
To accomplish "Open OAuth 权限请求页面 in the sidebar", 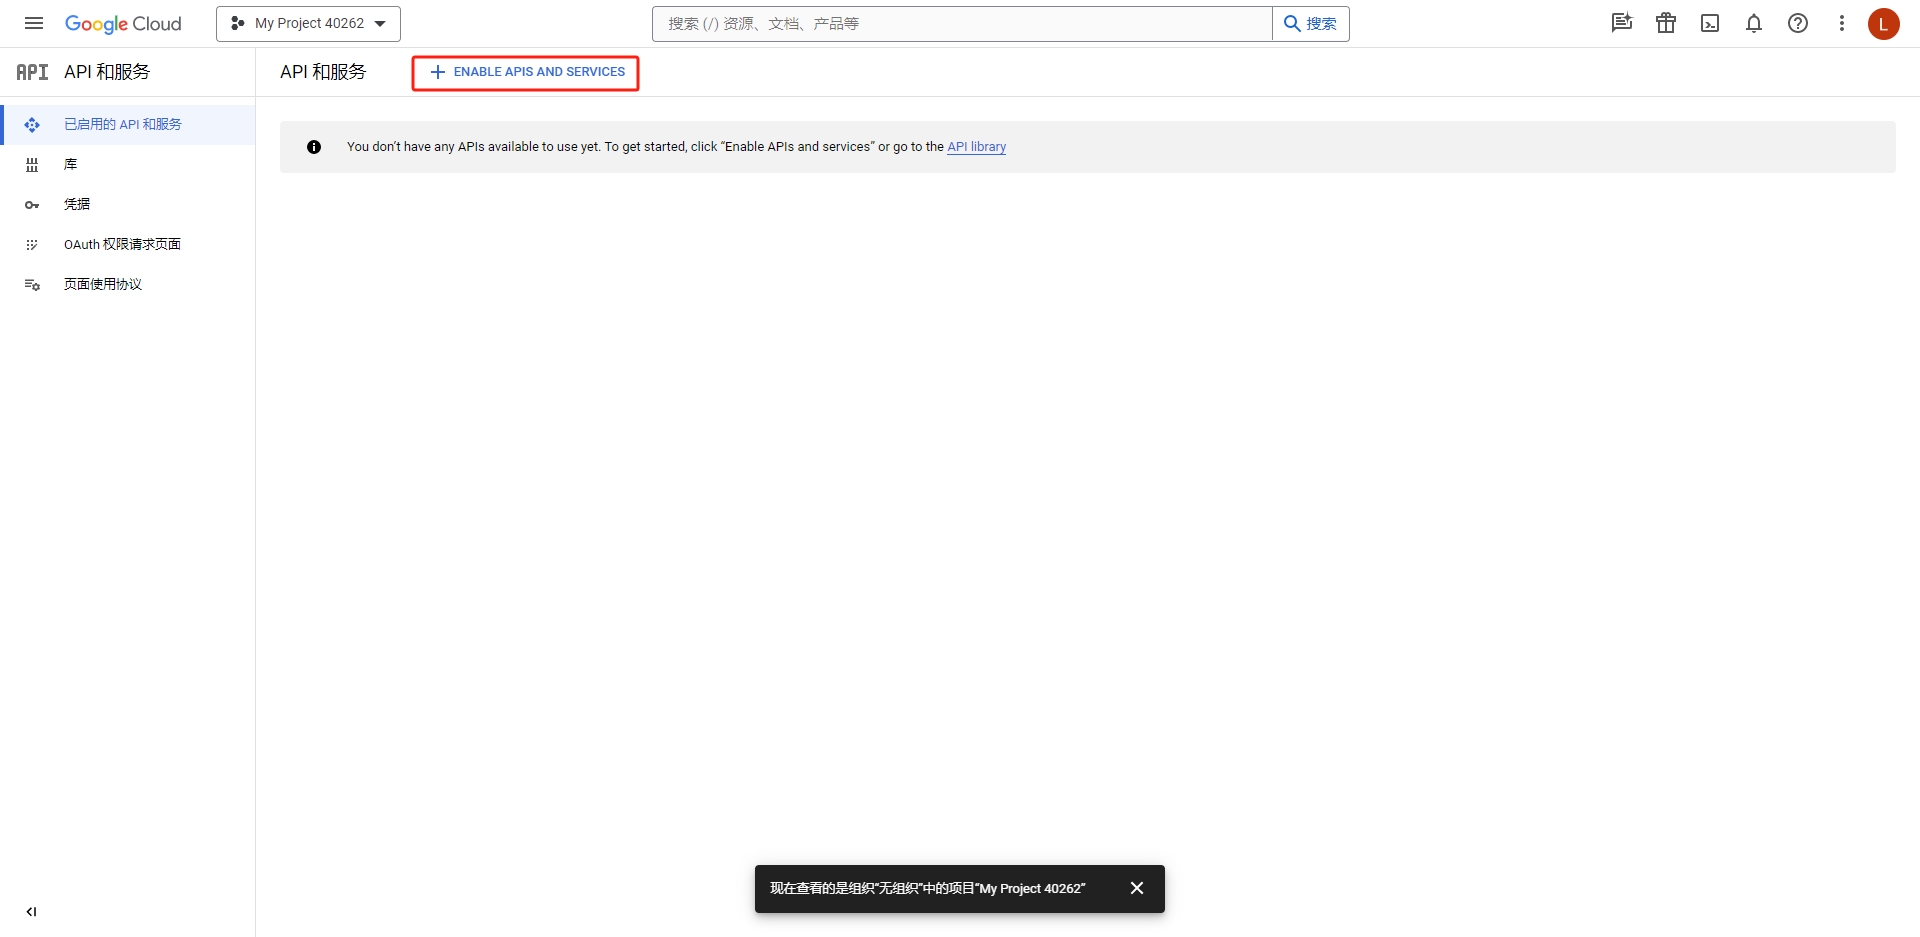I will [128, 245].
